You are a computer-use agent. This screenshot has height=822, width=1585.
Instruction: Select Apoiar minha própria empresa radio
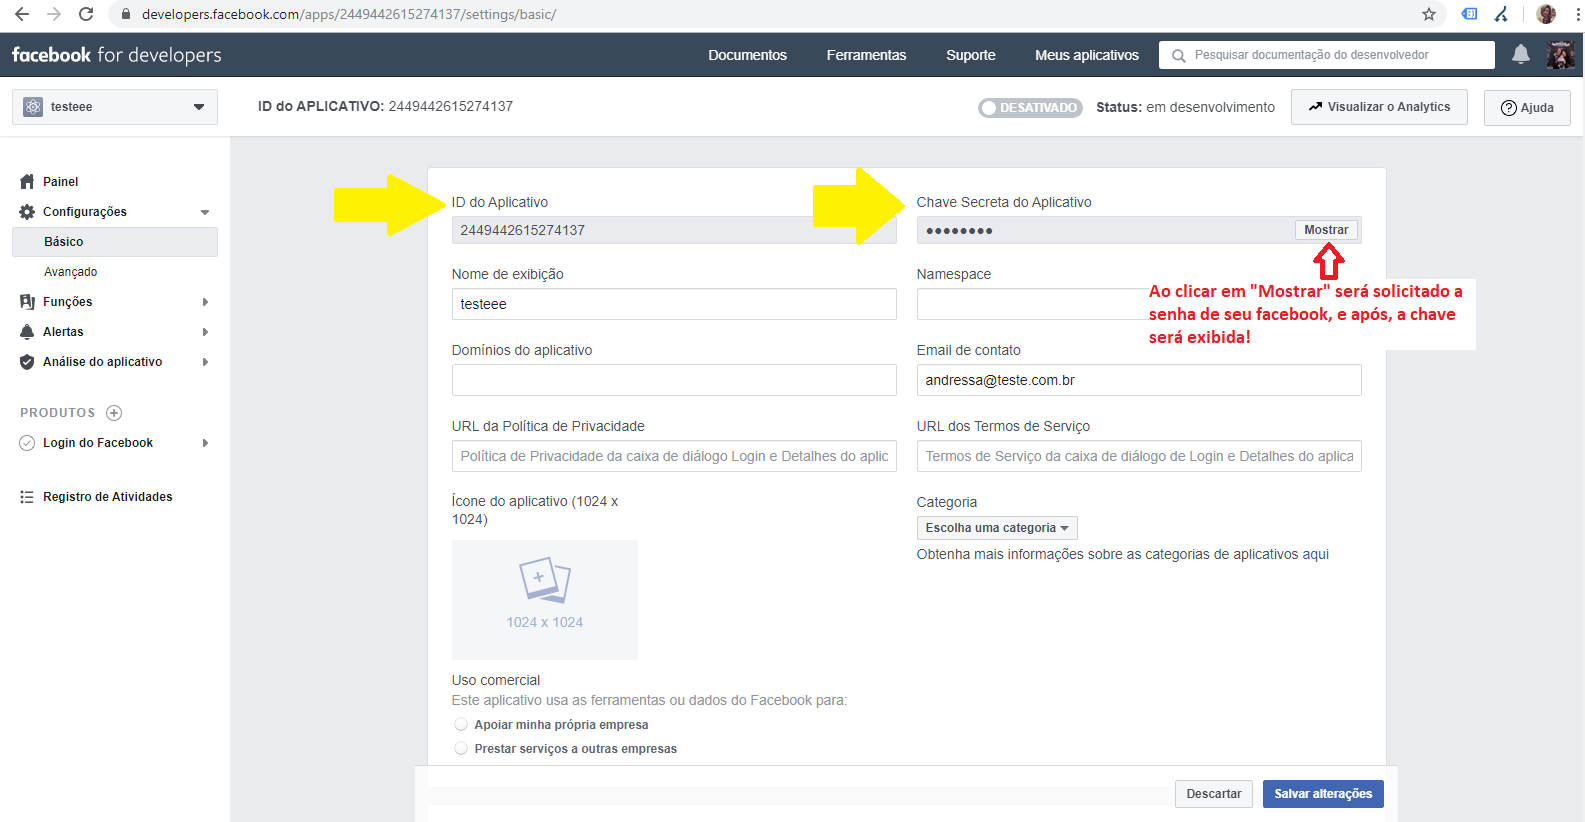click(x=461, y=724)
